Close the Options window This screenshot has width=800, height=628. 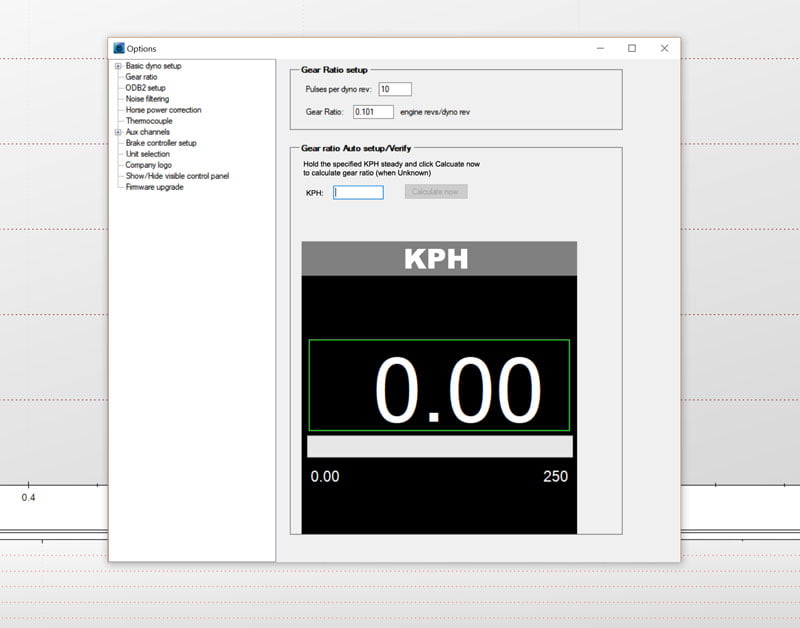click(664, 48)
